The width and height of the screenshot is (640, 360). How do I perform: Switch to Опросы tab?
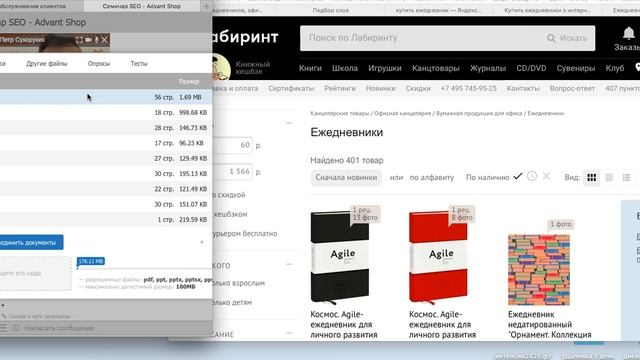[x=99, y=63]
